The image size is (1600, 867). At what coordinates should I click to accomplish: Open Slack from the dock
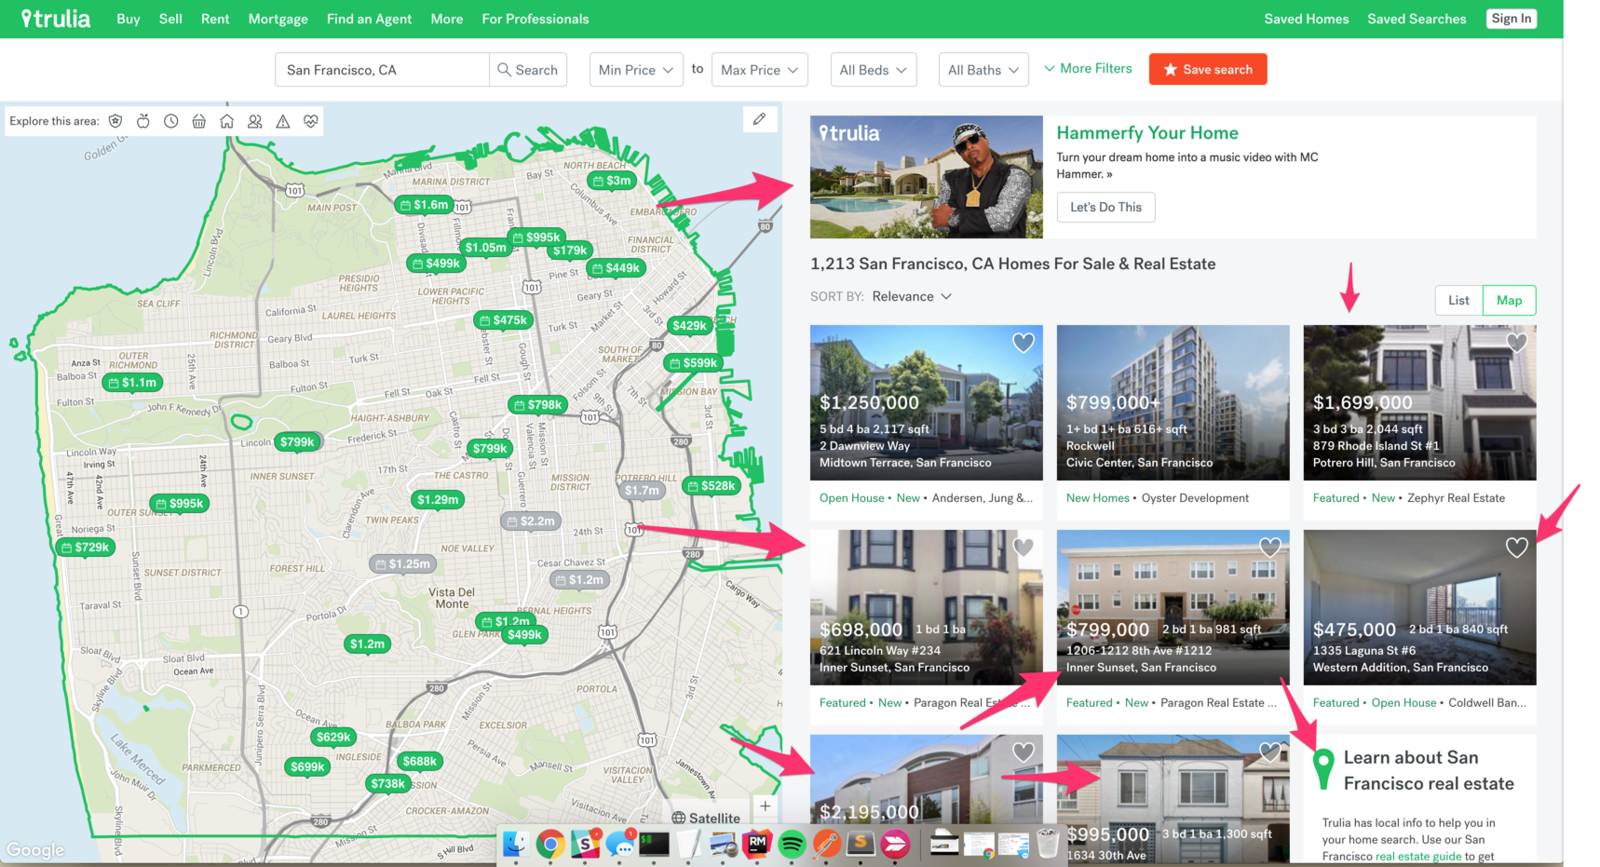(586, 844)
